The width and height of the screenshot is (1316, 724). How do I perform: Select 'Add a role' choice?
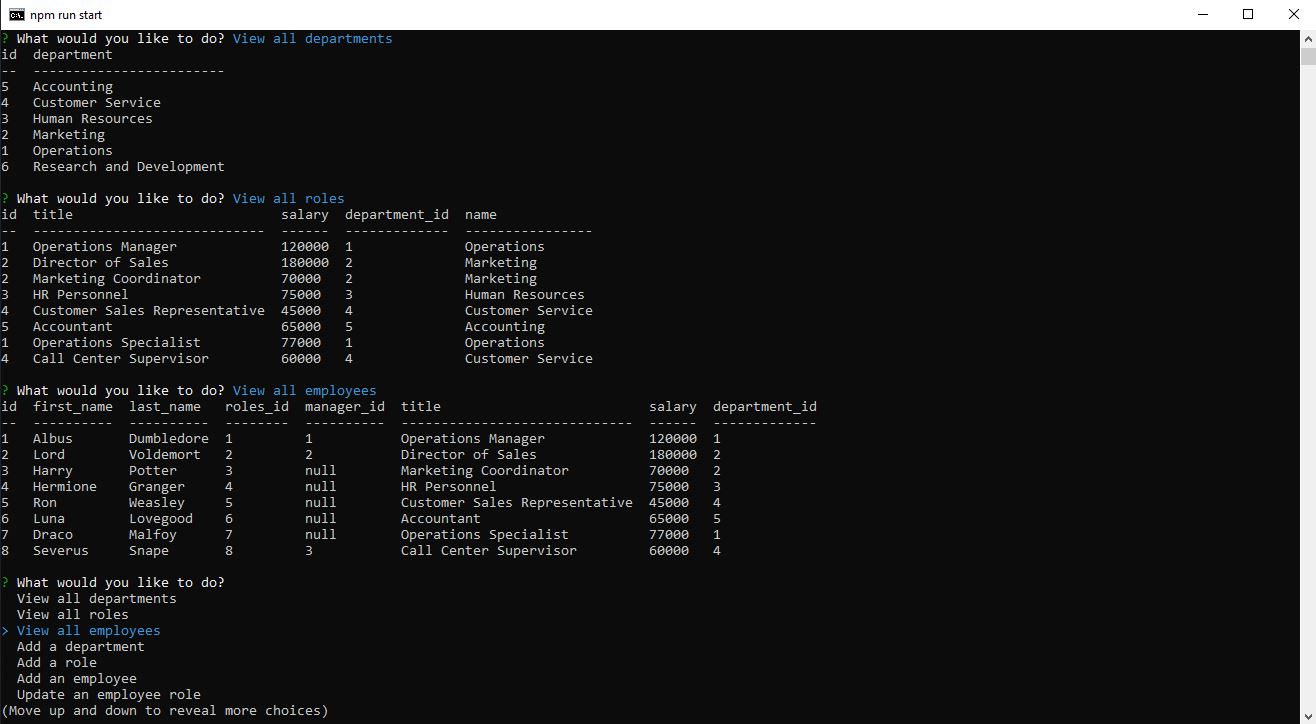coord(56,663)
